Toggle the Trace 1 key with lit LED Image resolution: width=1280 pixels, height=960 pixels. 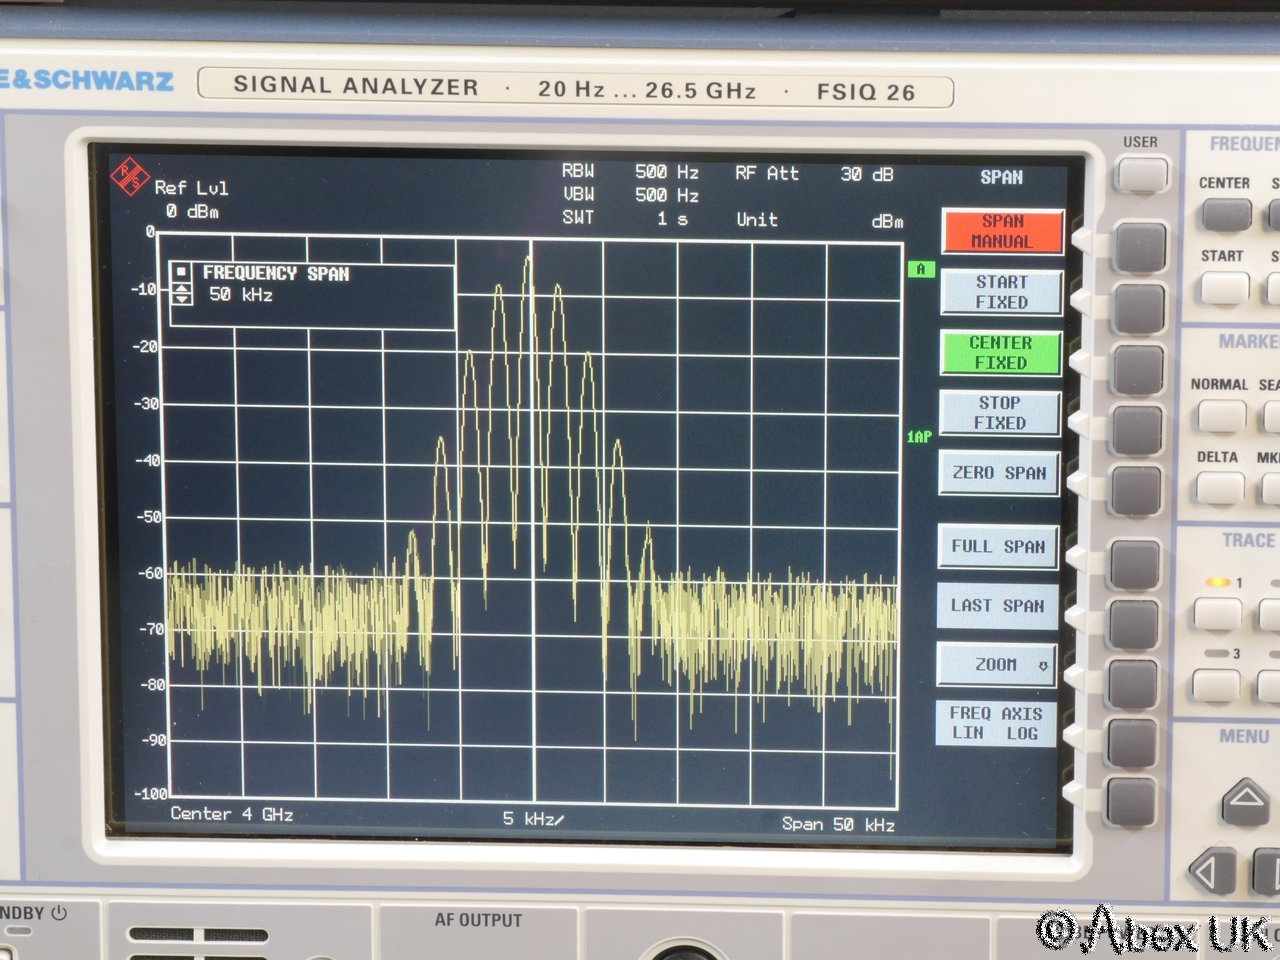click(1217, 612)
